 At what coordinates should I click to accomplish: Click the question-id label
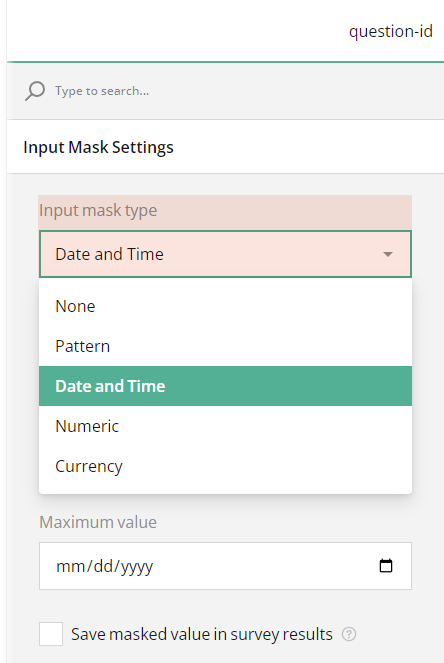391,31
